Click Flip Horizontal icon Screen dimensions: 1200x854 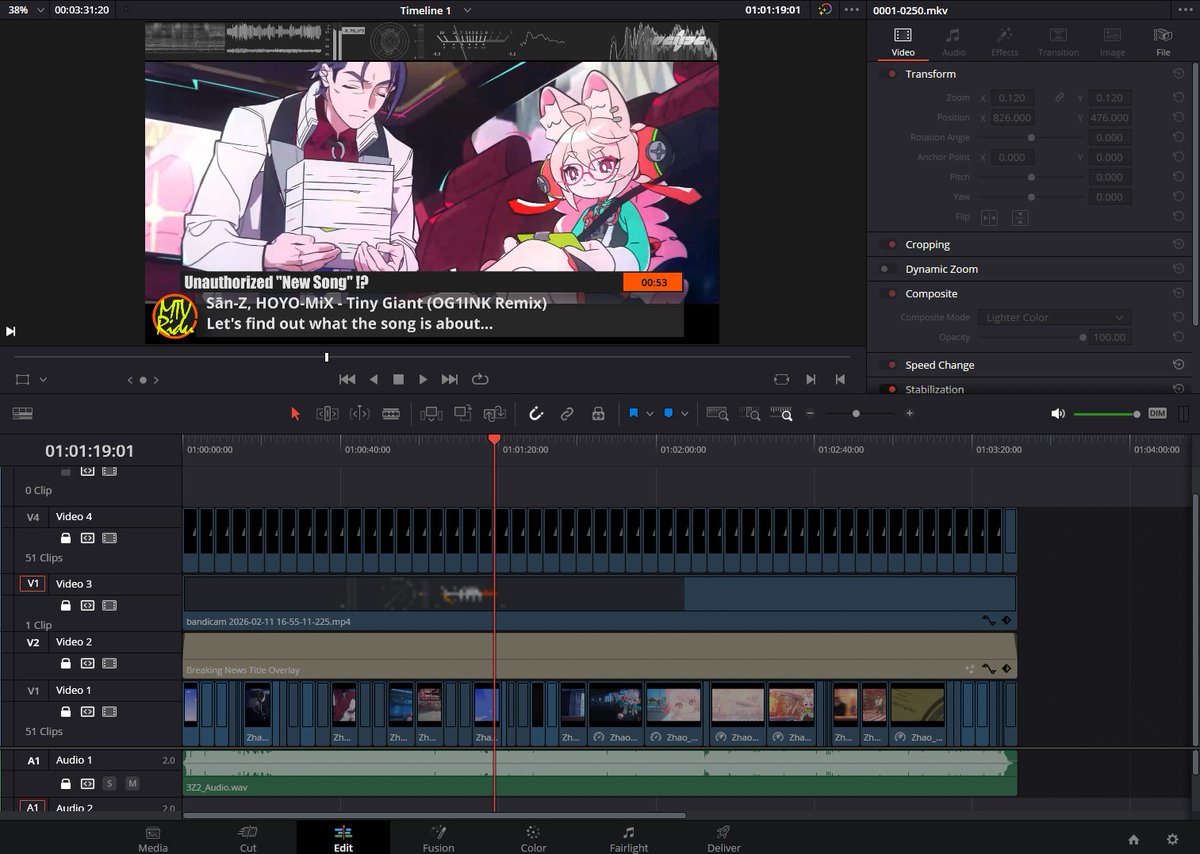(989, 217)
